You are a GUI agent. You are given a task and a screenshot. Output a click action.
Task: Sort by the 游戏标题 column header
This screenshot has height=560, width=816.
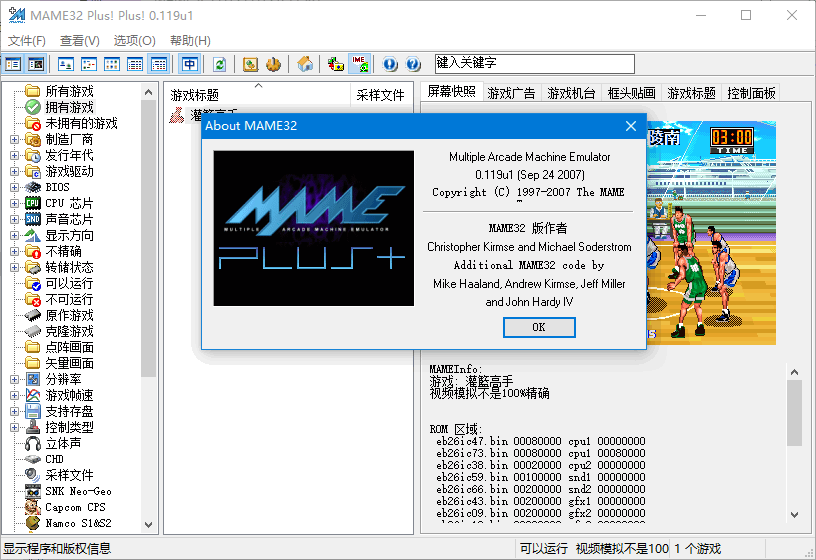[259, 94]
